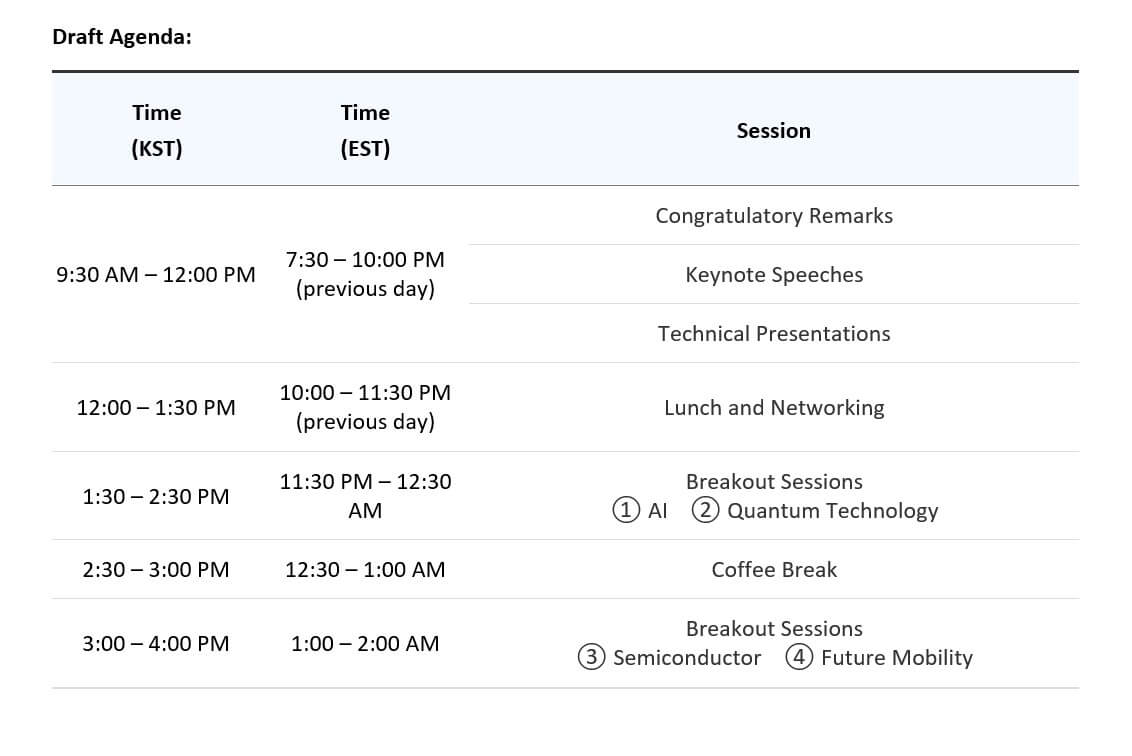Viewport: 1132px width, 756px height.
Task: Click the 9:30 AM – 12:00 PM time cell
Action: point(157,275)
